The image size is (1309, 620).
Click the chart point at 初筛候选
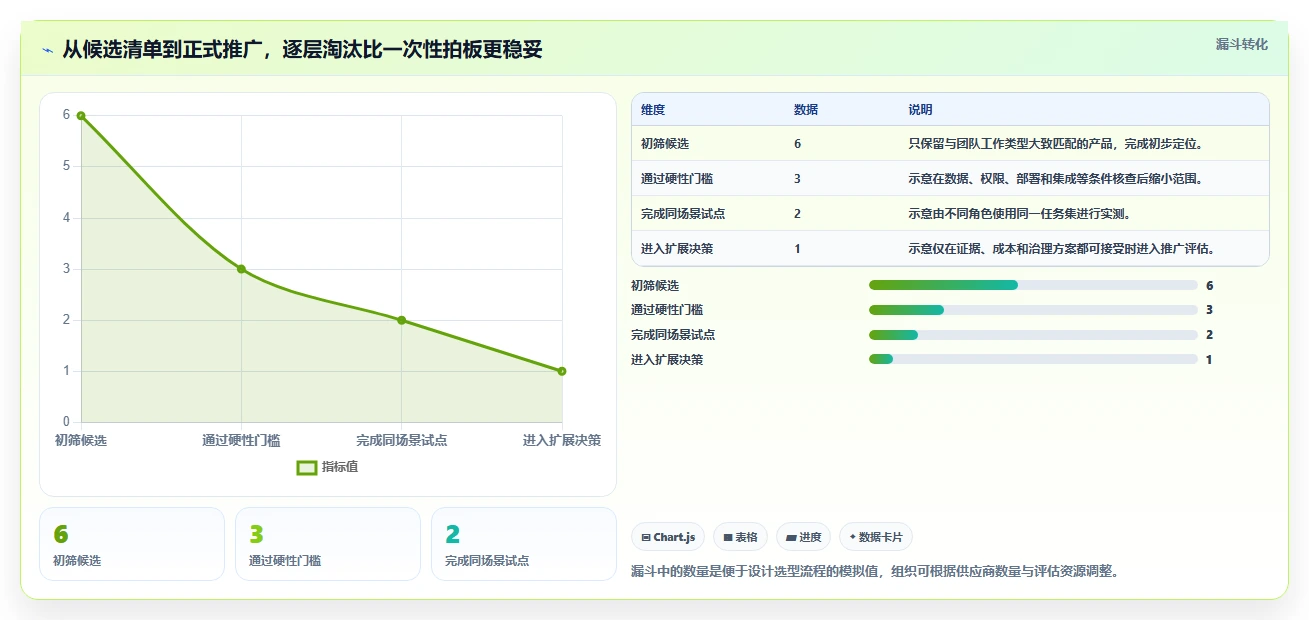pos(81,115)
